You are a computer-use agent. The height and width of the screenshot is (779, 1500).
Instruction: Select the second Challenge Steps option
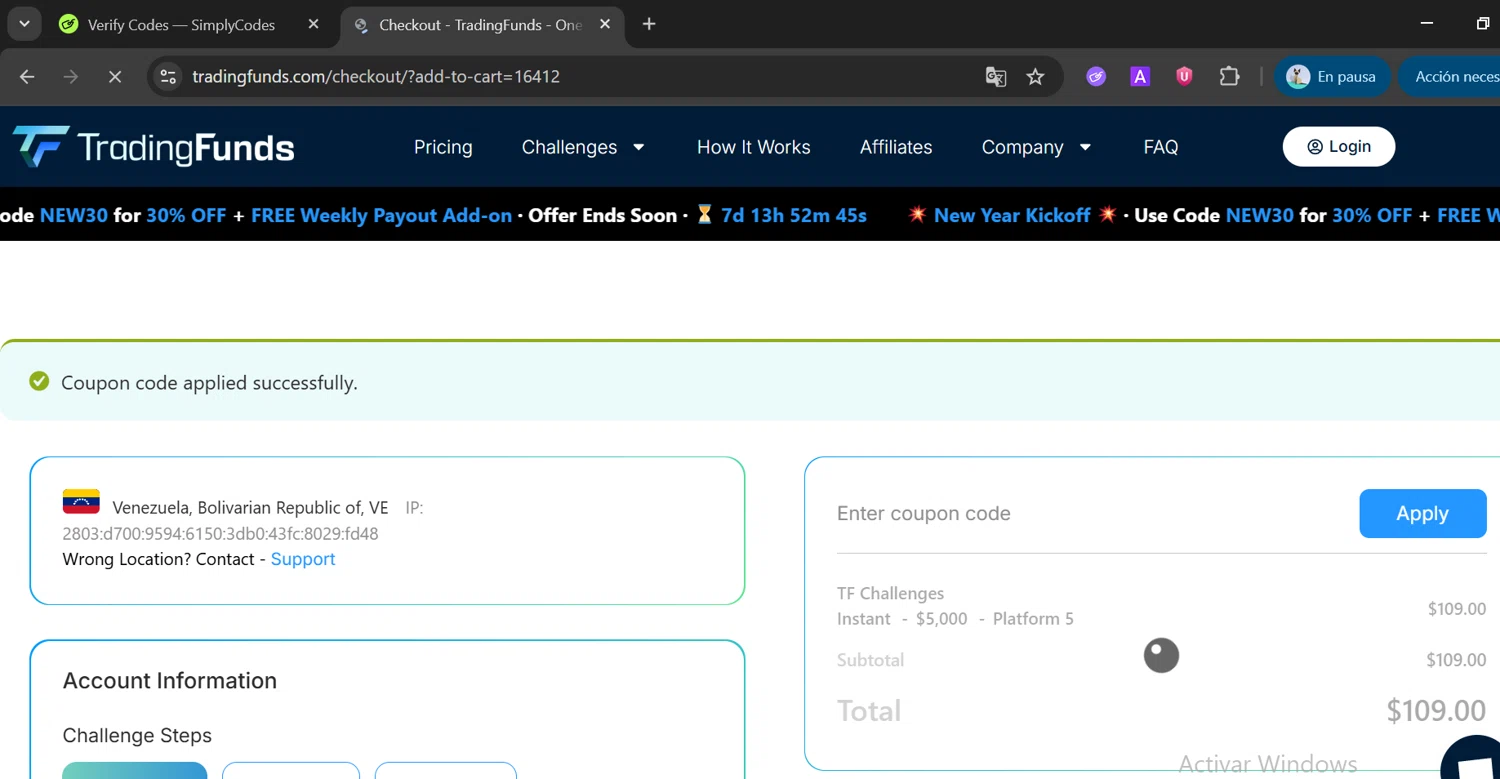click(x=291, y=770)
